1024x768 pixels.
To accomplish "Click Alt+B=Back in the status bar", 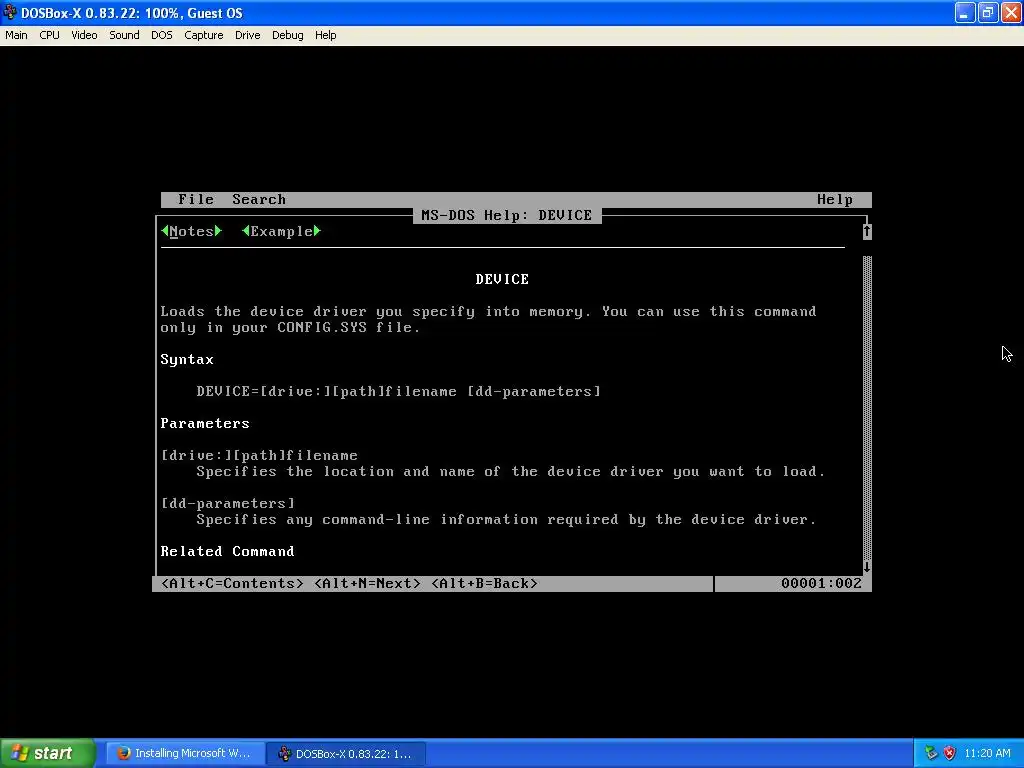I will [x=485, y=583].
